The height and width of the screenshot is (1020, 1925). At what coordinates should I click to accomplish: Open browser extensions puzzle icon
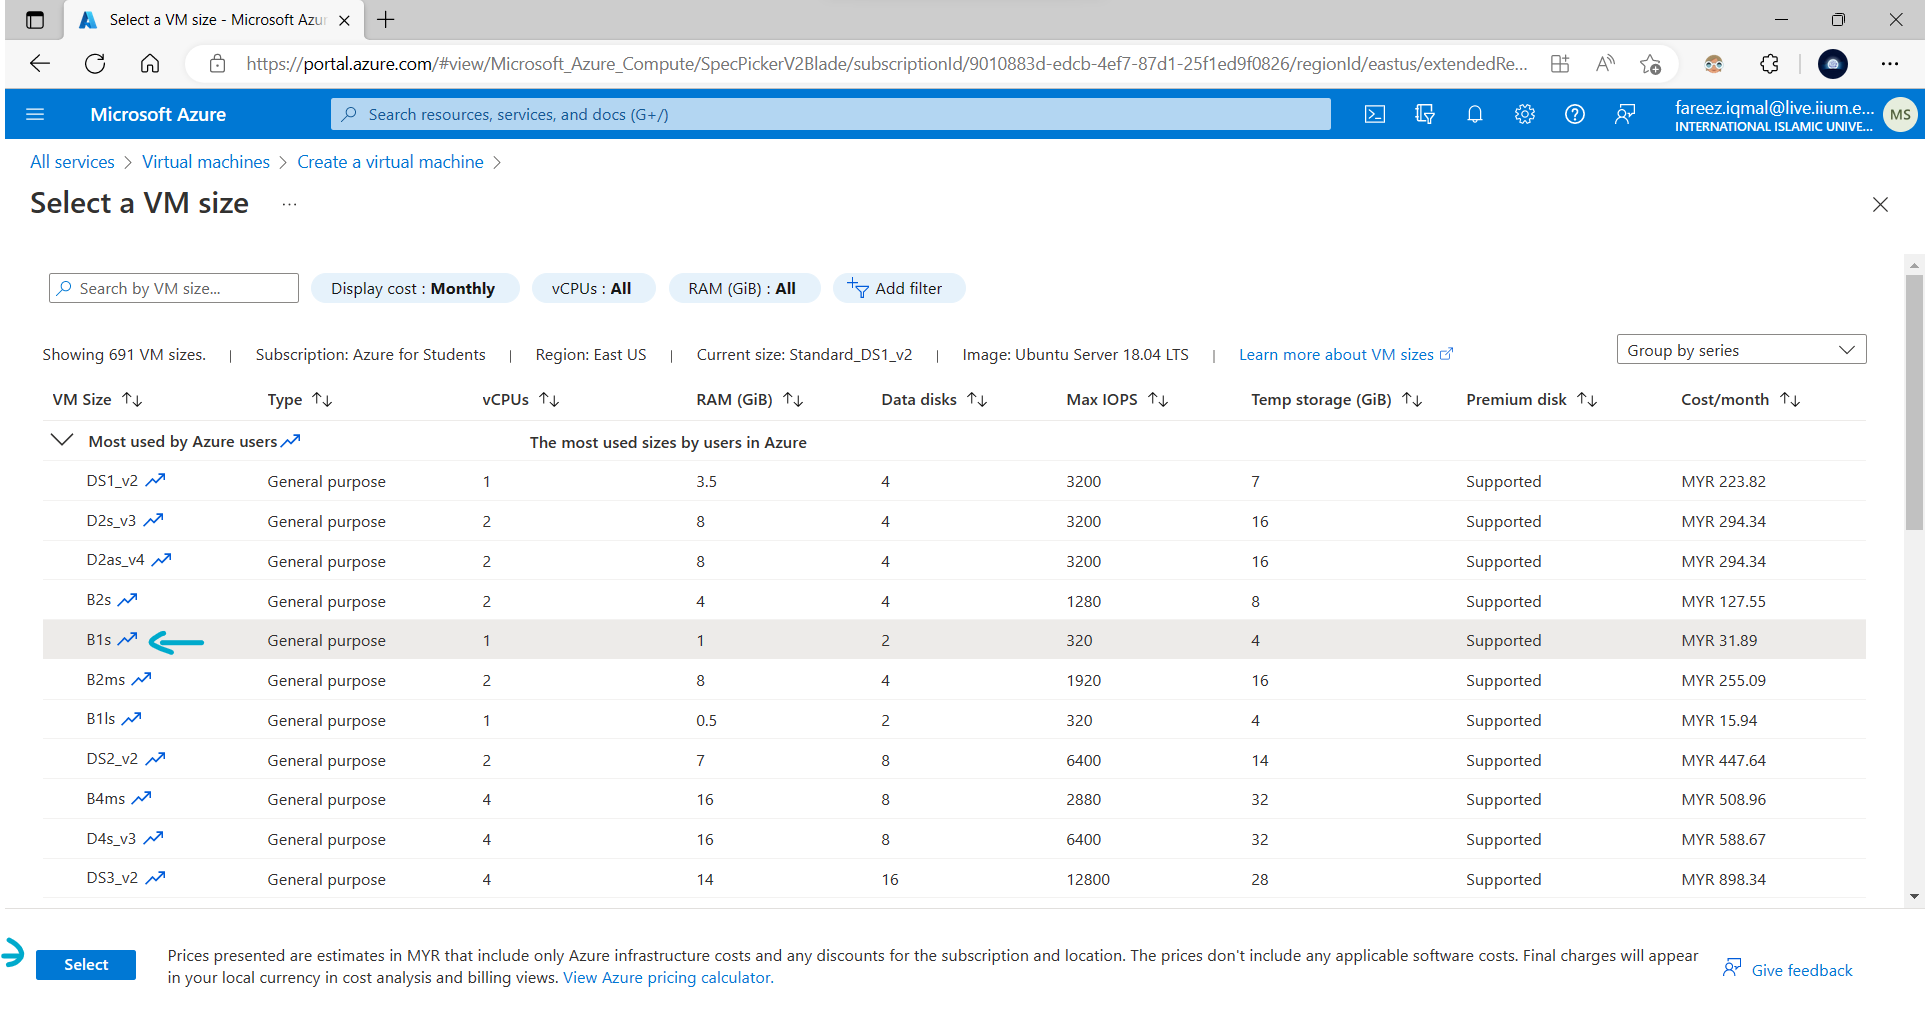pyautogui.click(x=1769, y=64)
